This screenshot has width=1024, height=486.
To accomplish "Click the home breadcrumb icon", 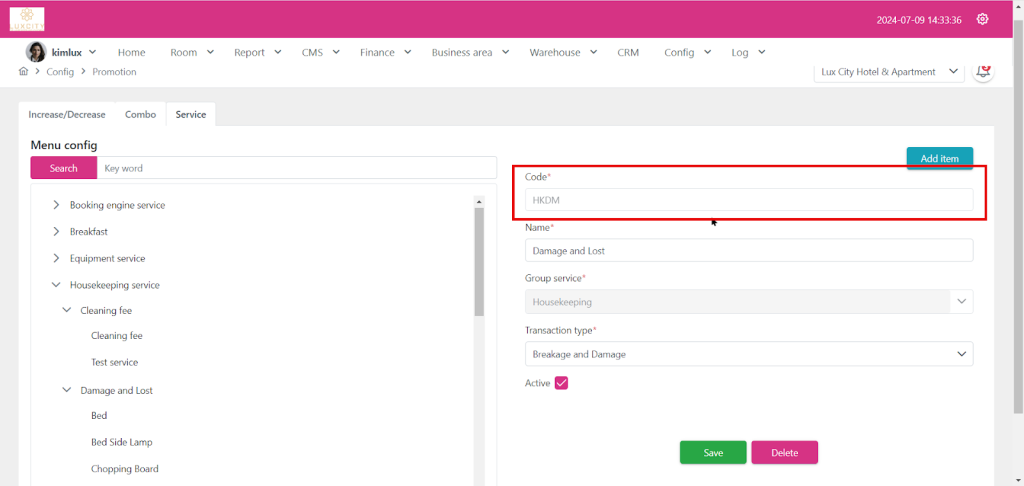I will coord(23,72).
